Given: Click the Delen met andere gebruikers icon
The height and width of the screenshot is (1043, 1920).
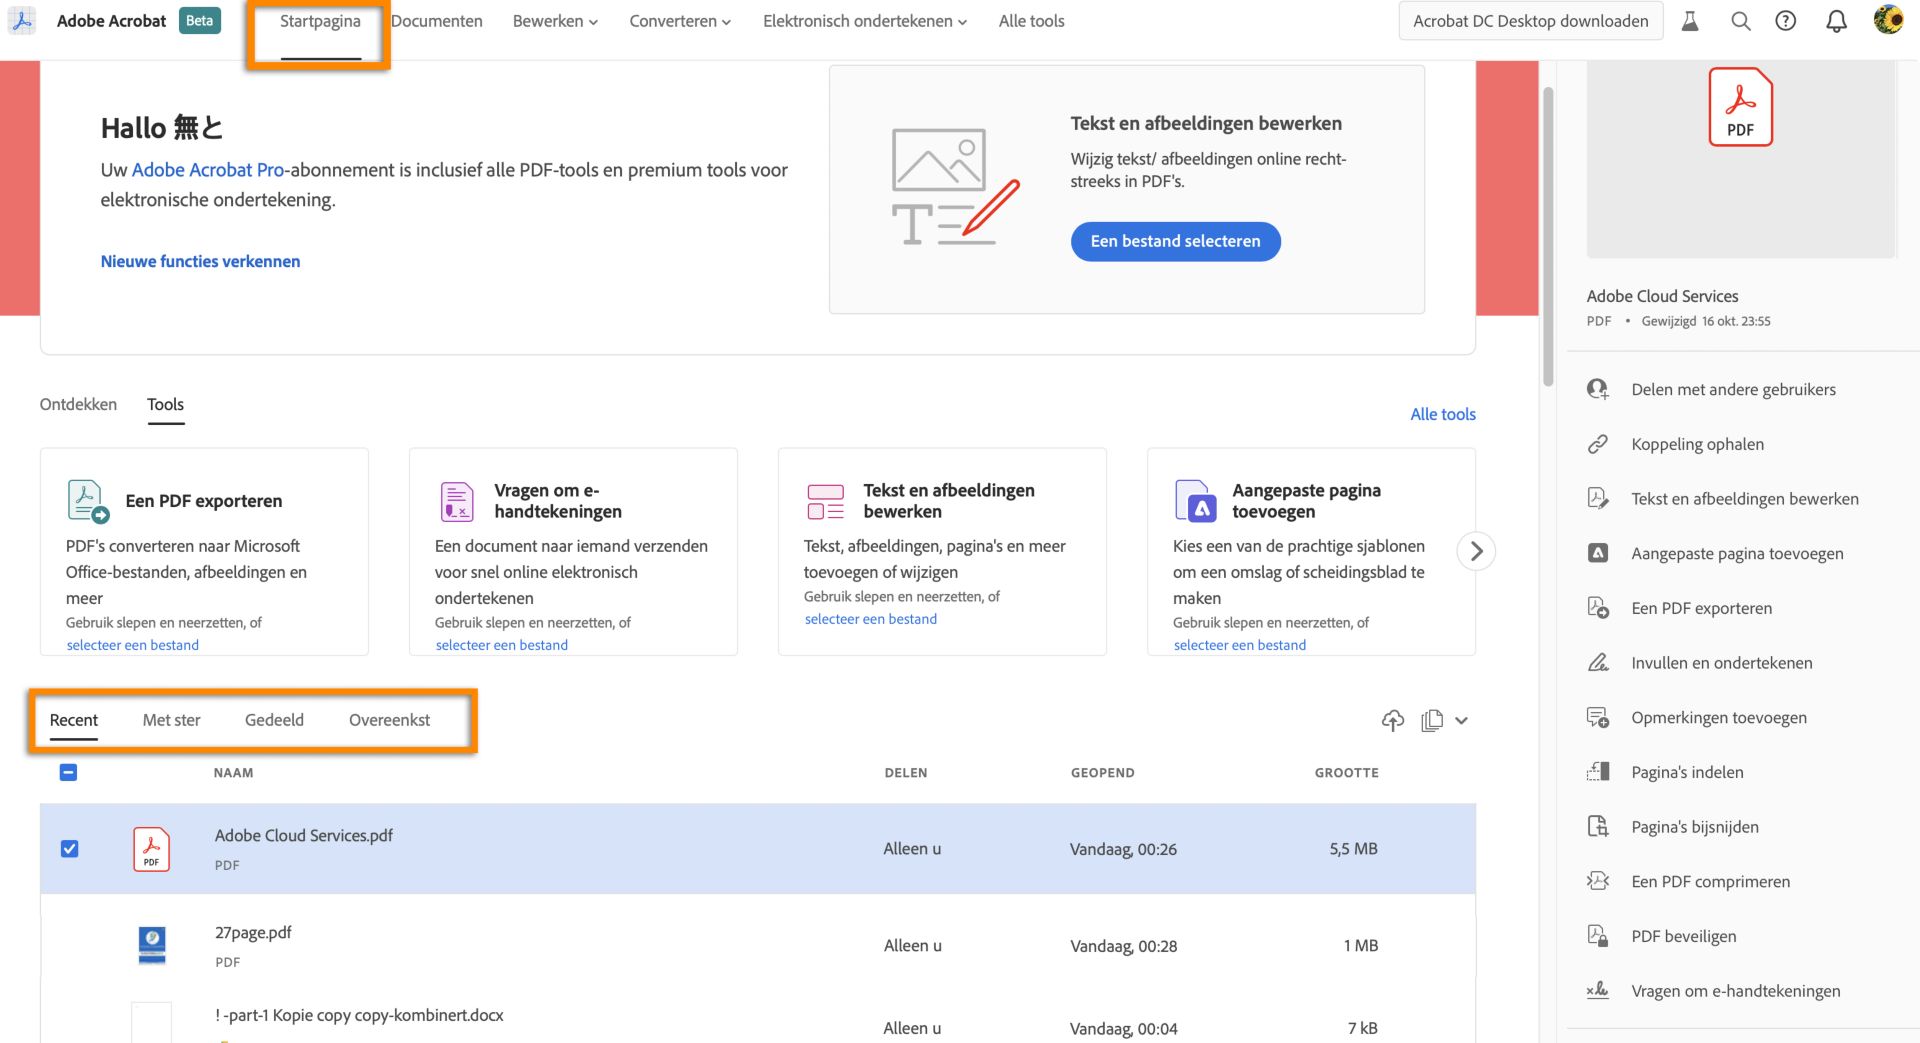Looking at the screenshot, I should pyautogui.click(x=1598, y=390).
